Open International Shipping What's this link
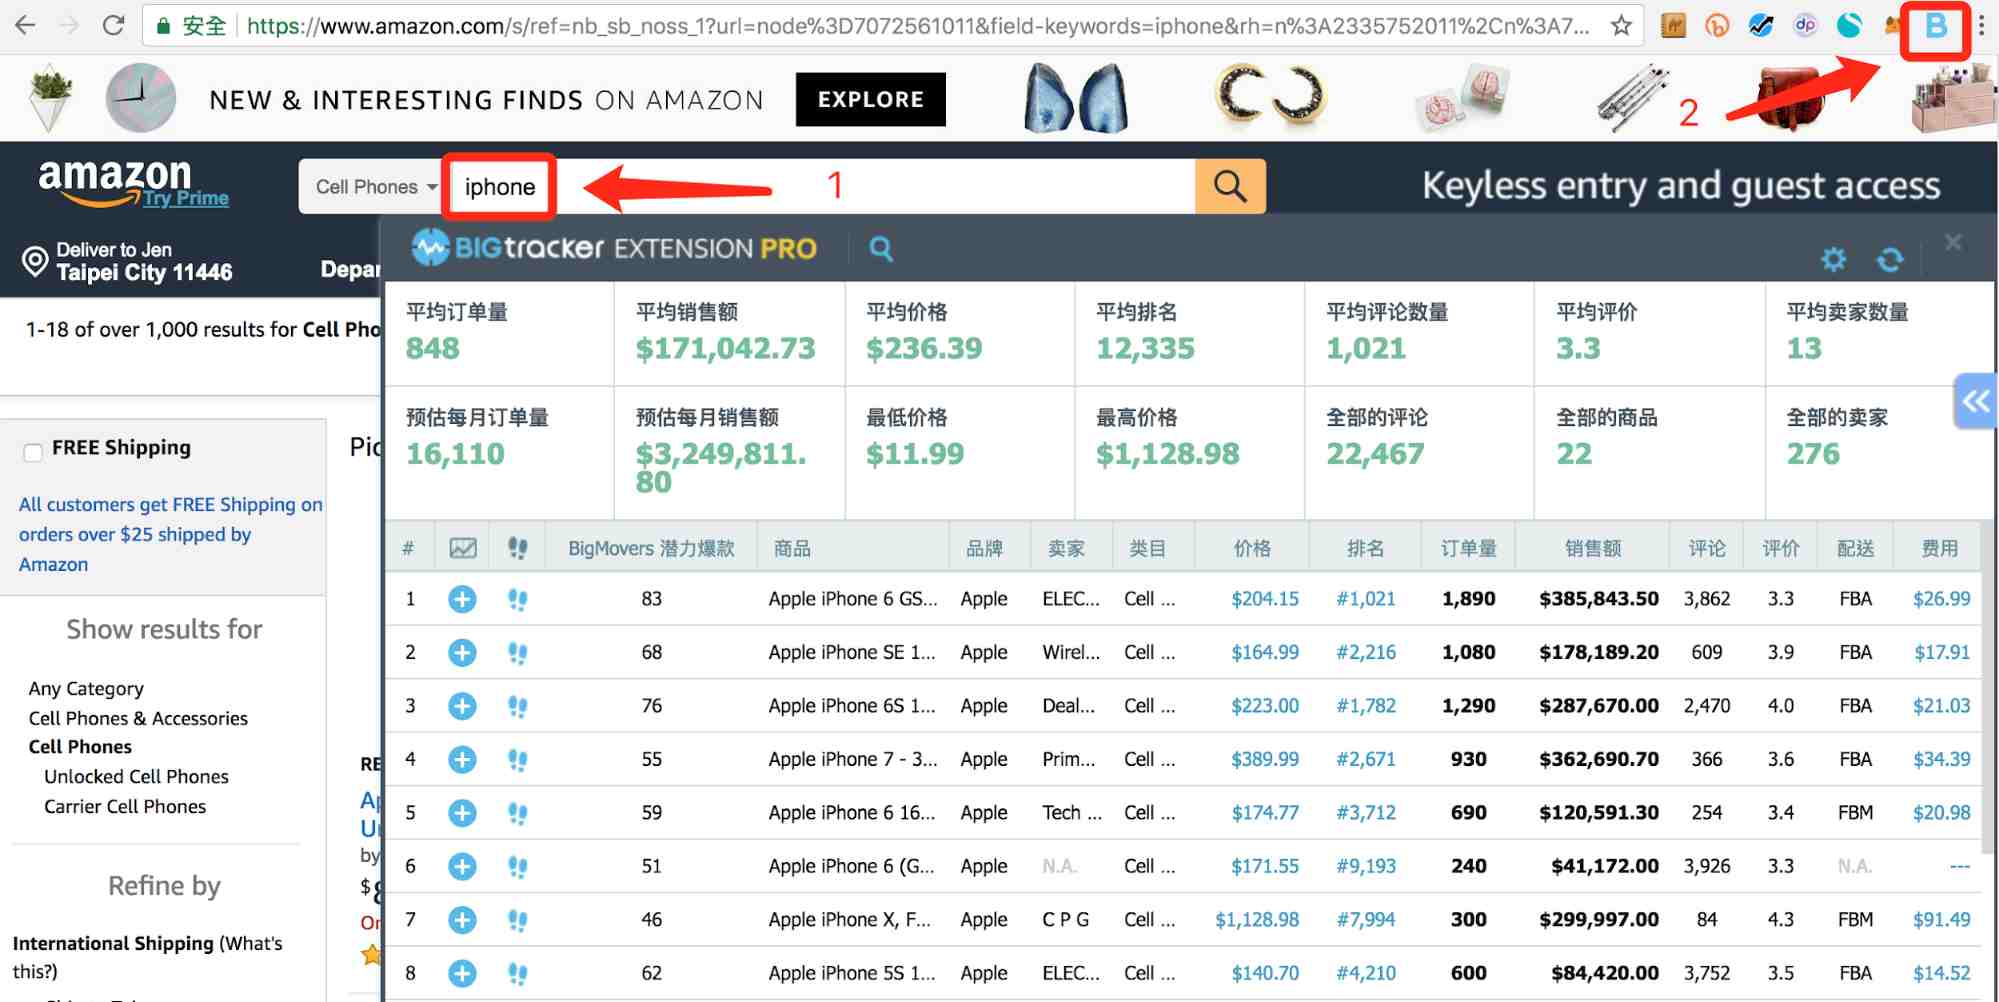 tap(147, 957)
